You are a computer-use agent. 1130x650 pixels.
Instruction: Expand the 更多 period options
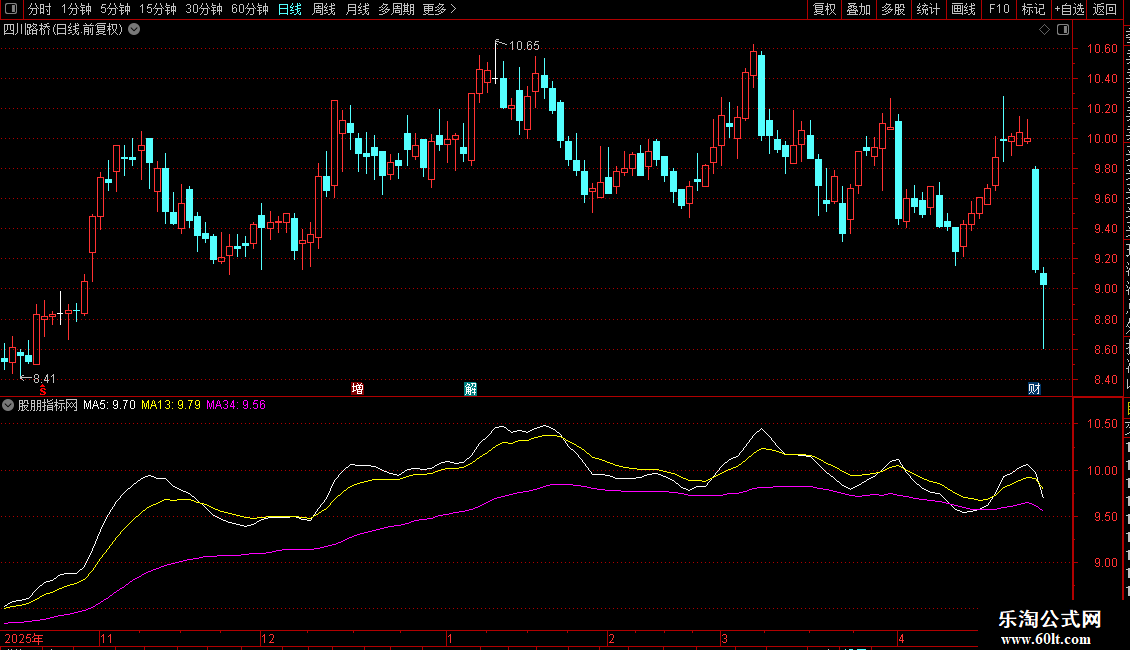click(439, 9)
